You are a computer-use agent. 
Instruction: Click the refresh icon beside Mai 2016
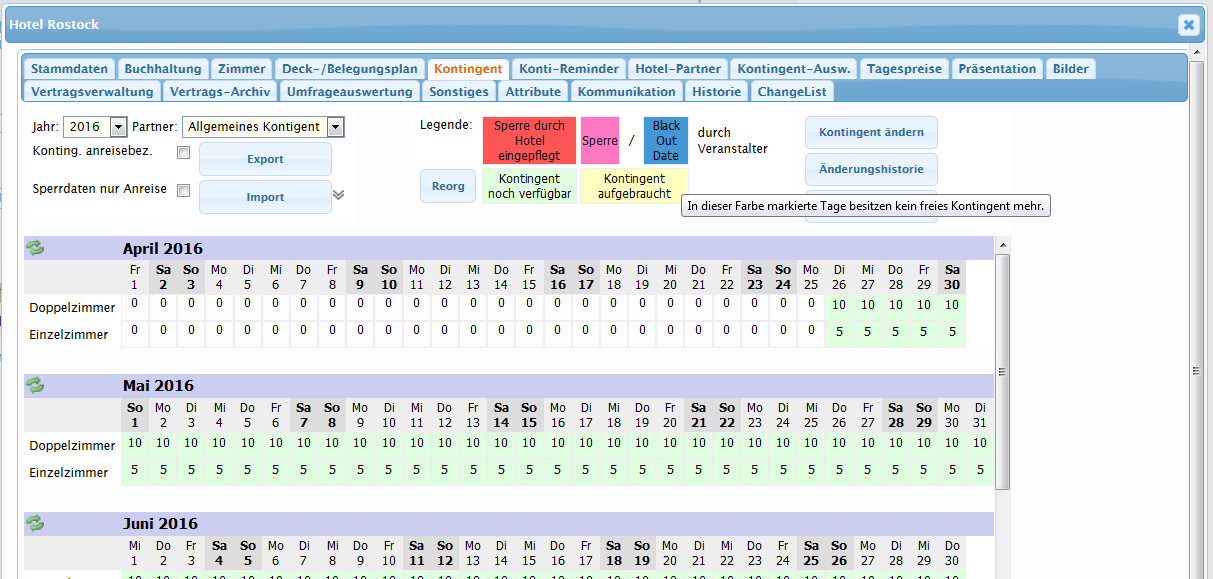click(x=35, y=385)
